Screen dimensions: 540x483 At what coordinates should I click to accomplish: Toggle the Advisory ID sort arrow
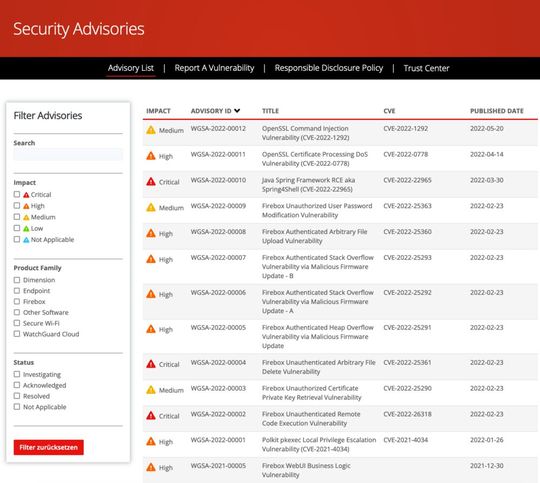[x=237, y=111]
